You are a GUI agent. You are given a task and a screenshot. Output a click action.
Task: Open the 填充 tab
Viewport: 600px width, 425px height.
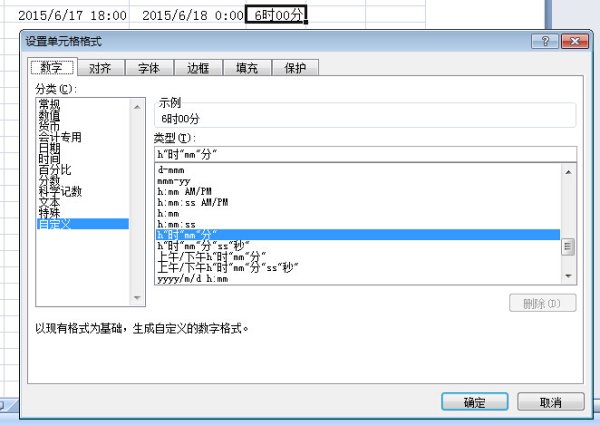(x=247, y=68)
